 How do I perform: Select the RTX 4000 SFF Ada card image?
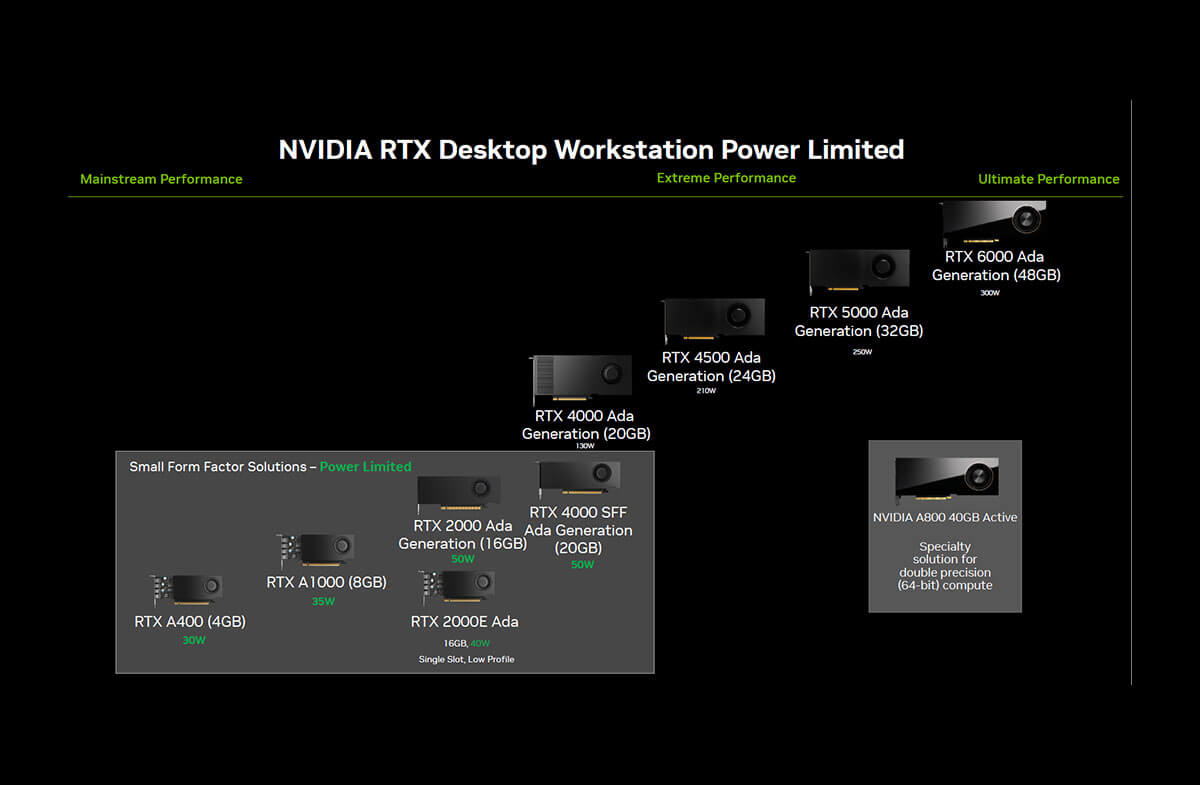(x=579, y=479)
